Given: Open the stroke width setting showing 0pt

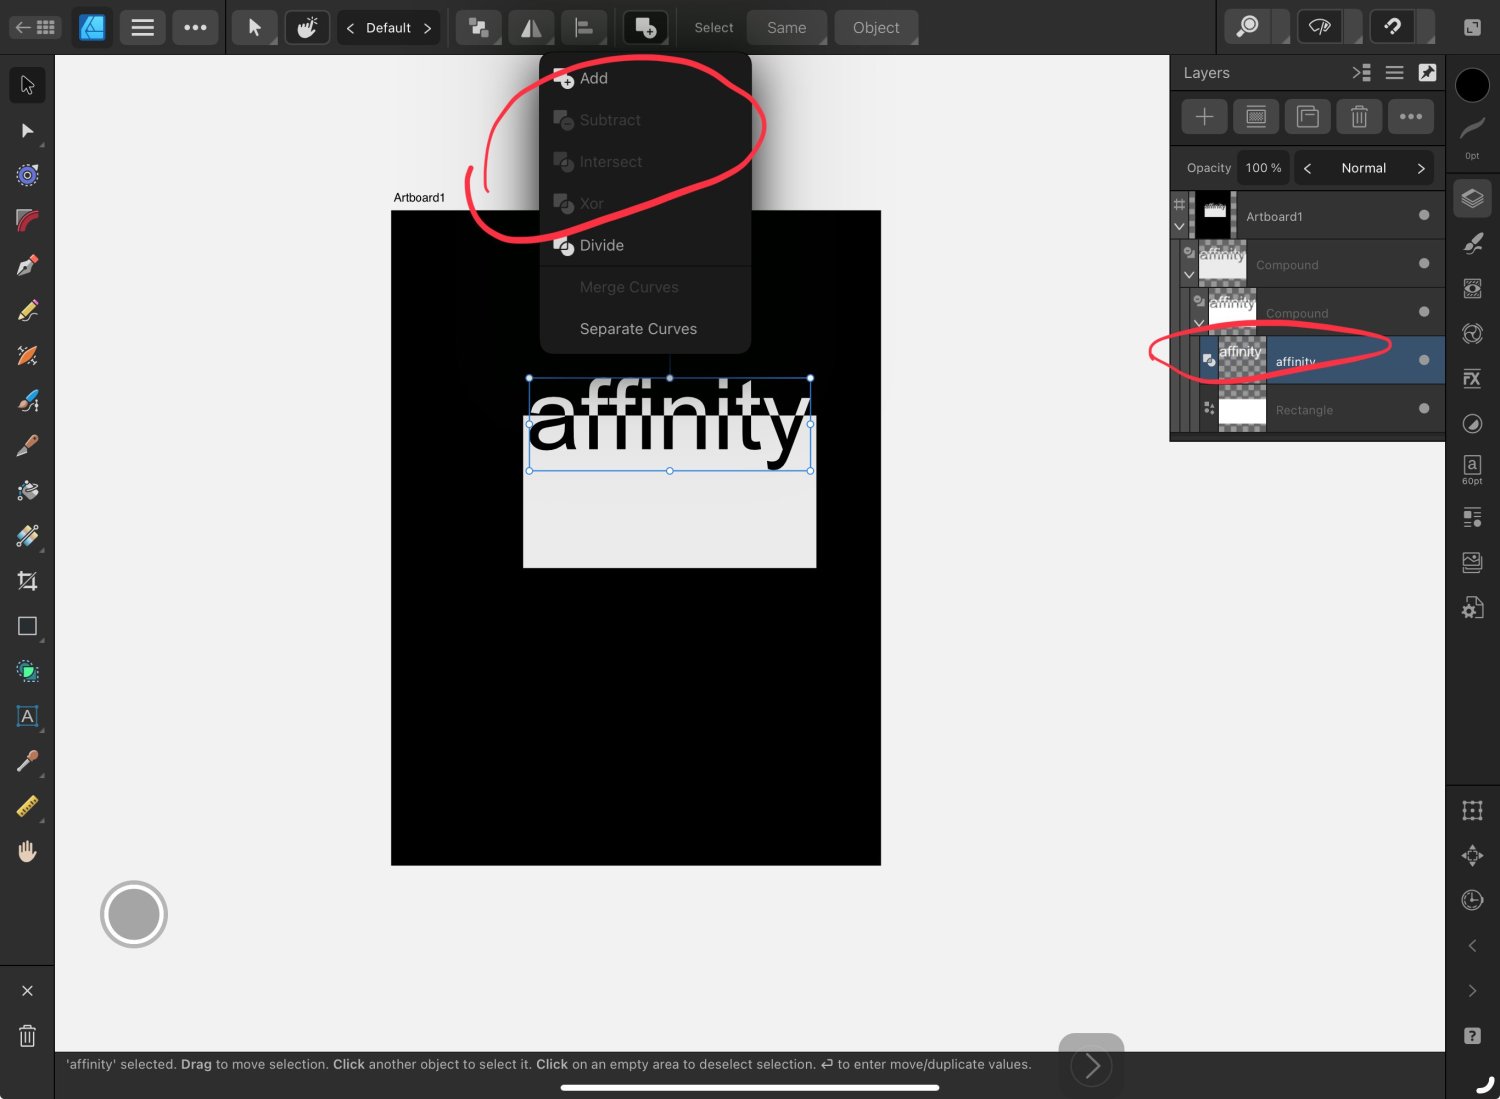Looking at the screenshot, I should pos(1472,137).
